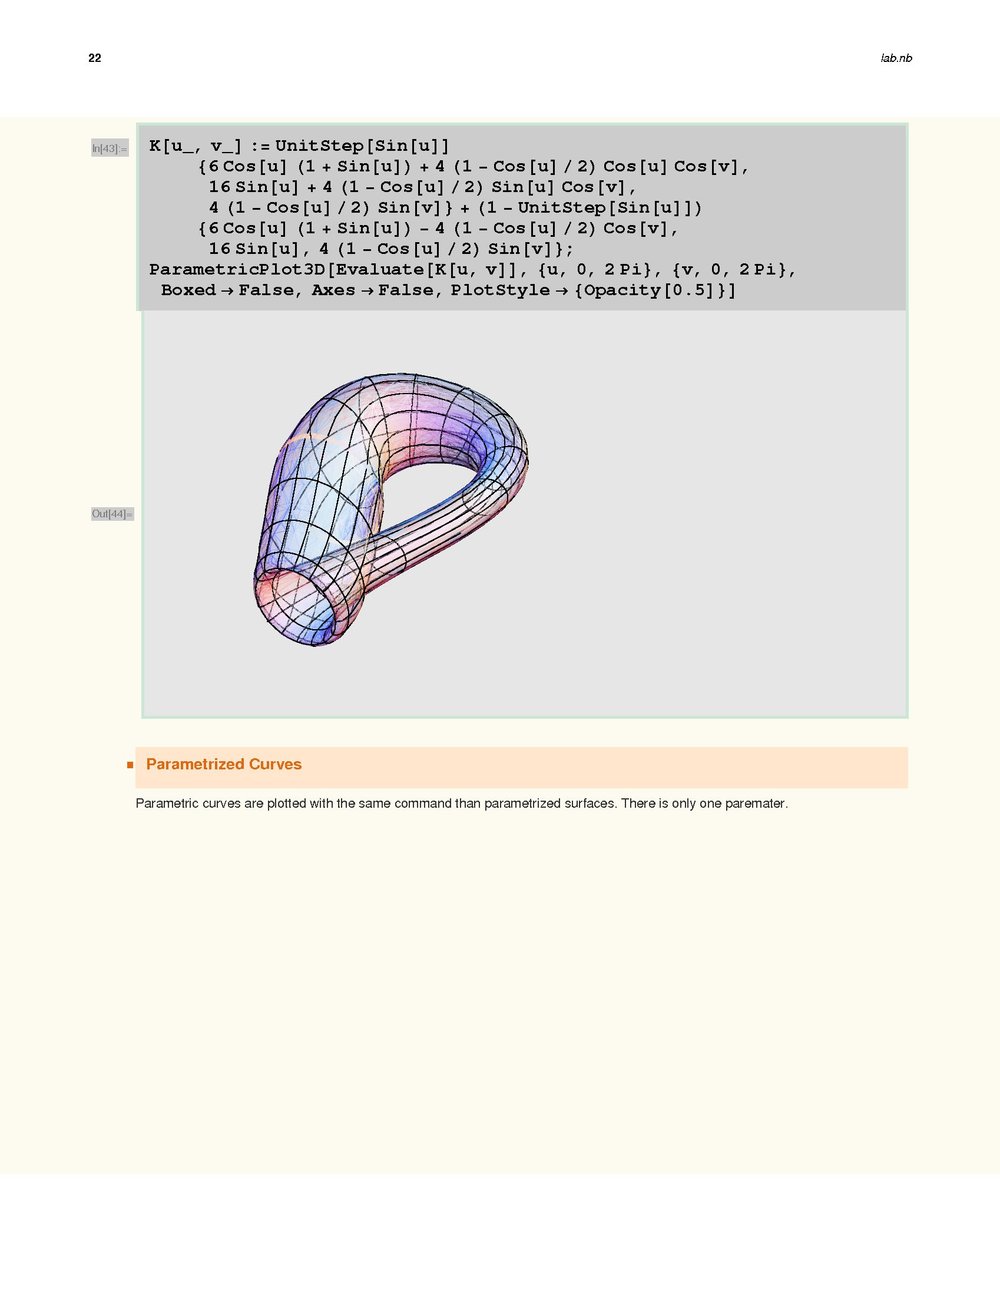Click the PlotStyle option in code

click(x=499, y=290)
